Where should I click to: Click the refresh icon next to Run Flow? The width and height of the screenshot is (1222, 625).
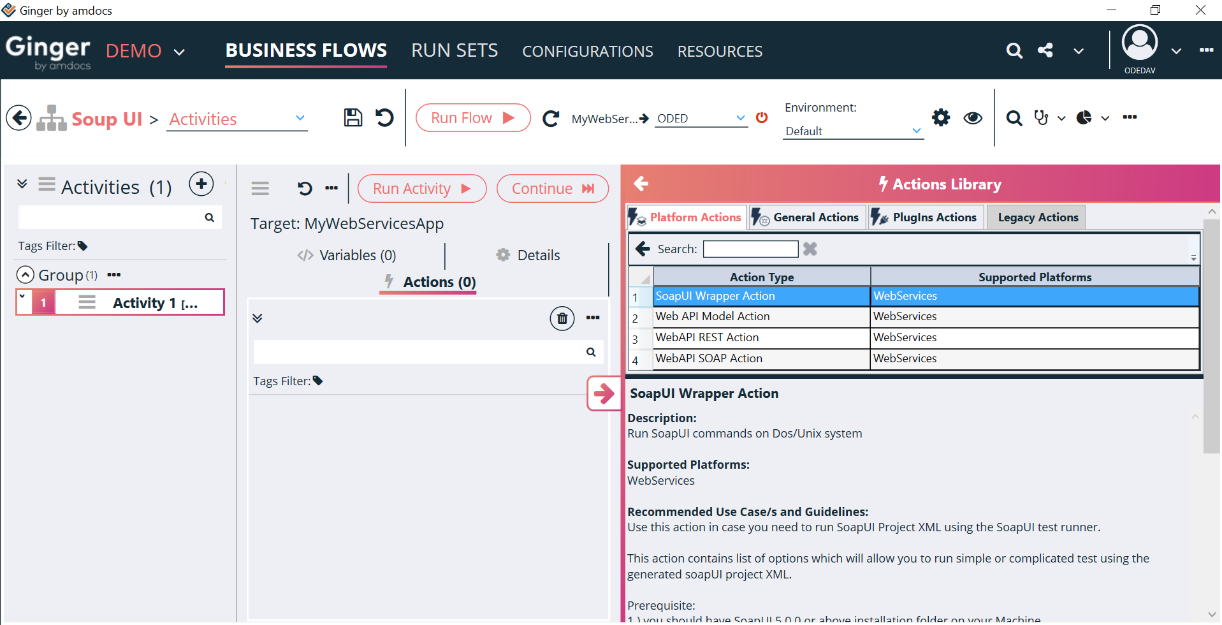tap(550, 119)
